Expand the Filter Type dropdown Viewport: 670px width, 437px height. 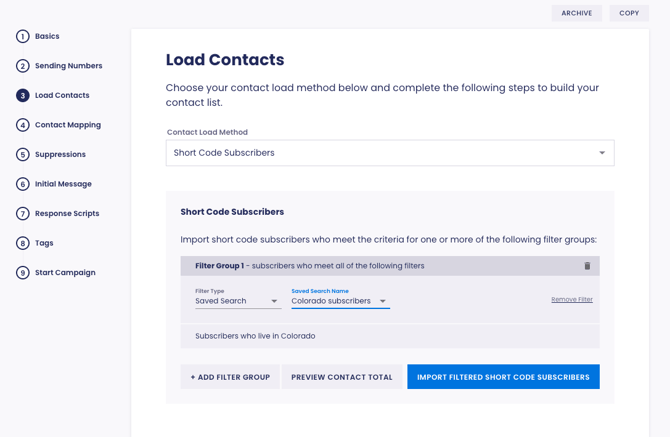(x=237, y=301)
